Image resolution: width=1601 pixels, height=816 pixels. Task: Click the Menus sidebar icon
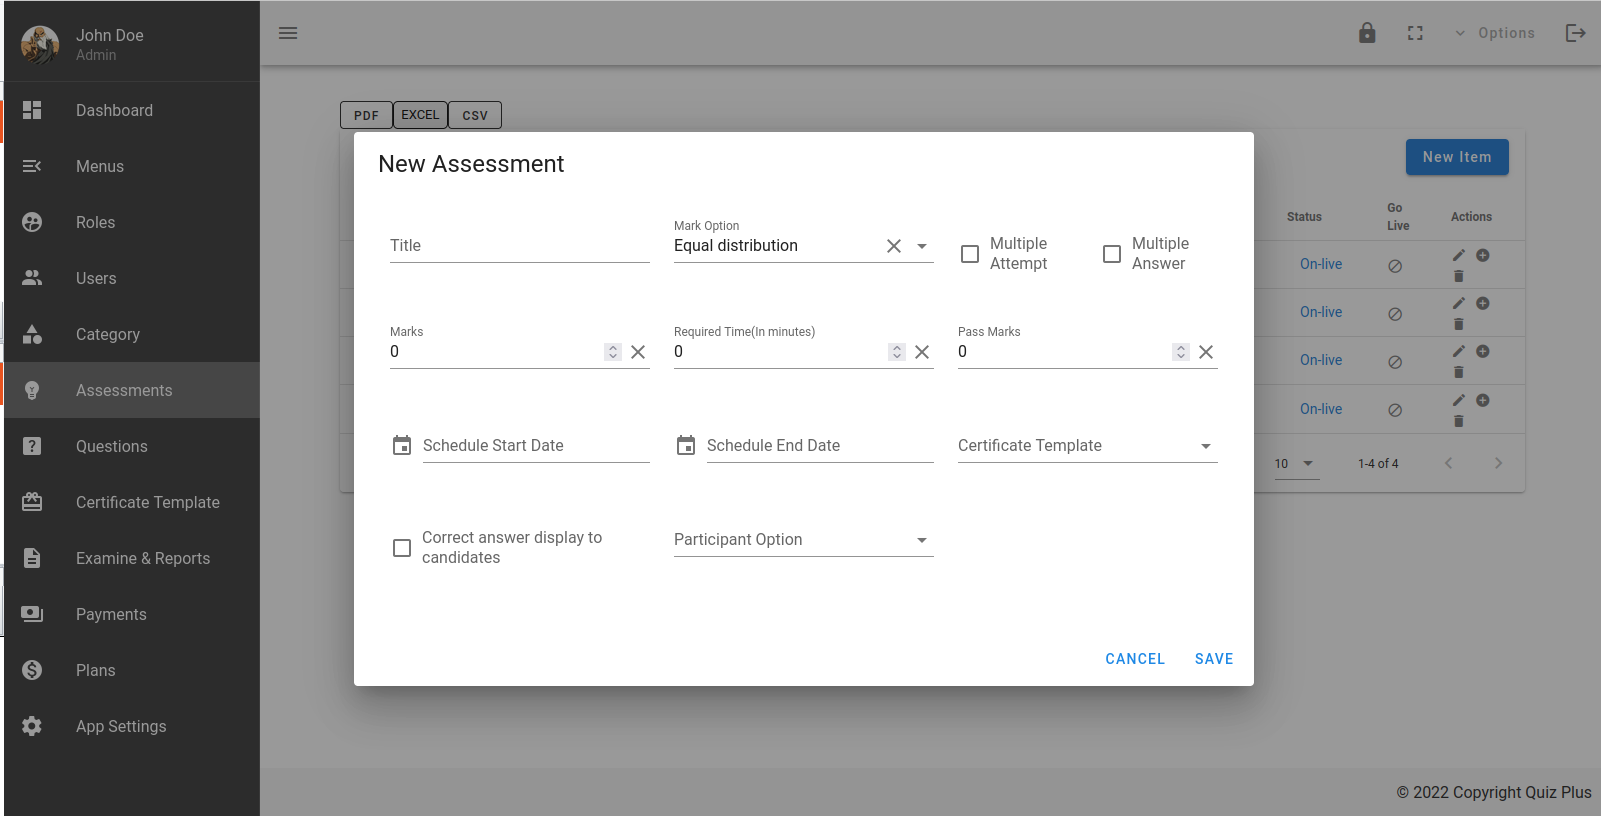click(32, 166)
